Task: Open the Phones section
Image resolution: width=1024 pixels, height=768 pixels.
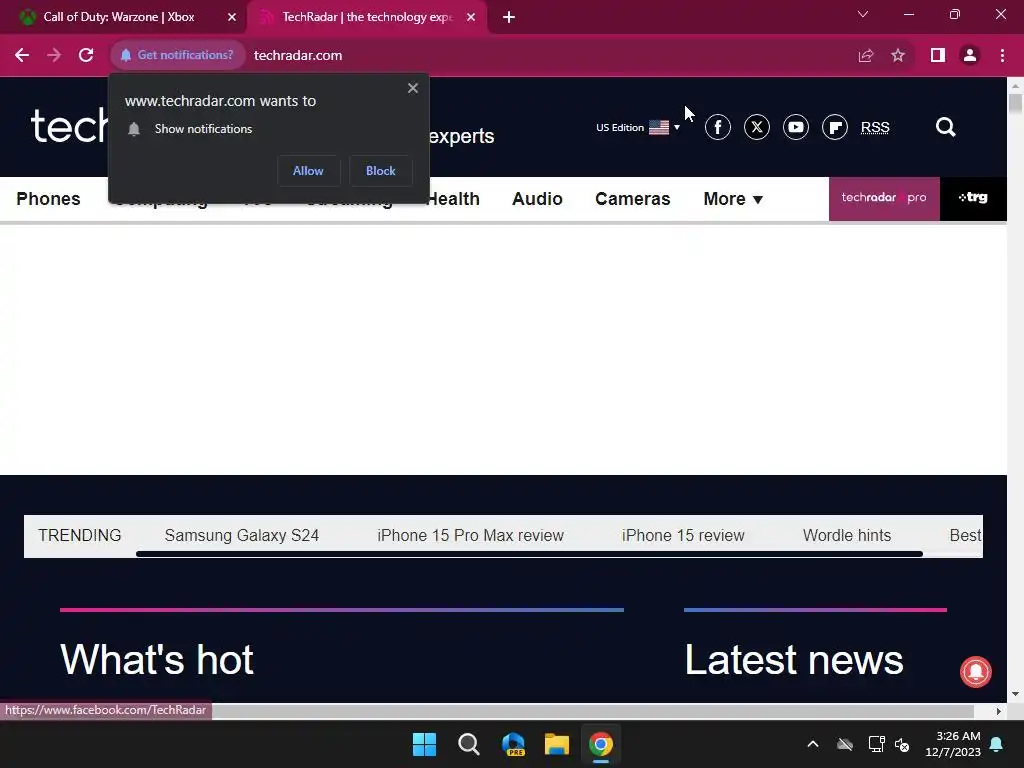Action: click(x=48, y=199)
